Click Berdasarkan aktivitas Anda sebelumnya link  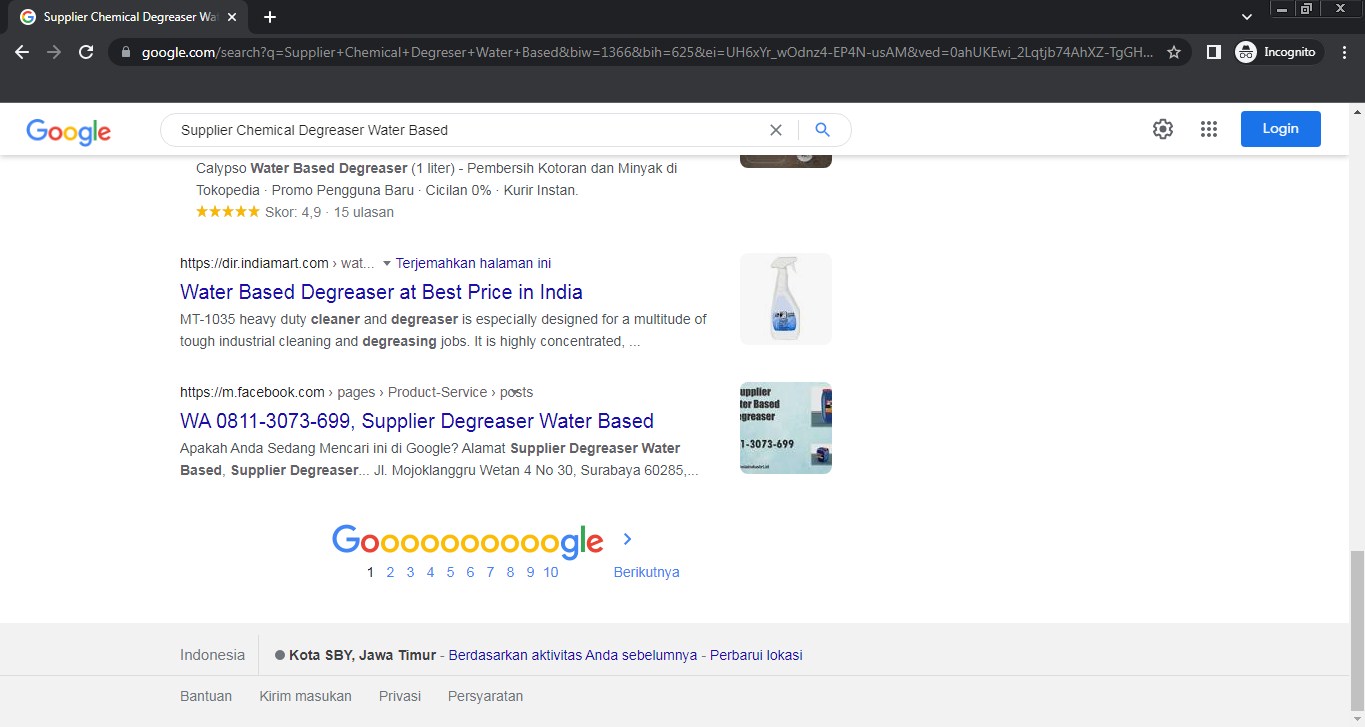[x=573, y=655]
